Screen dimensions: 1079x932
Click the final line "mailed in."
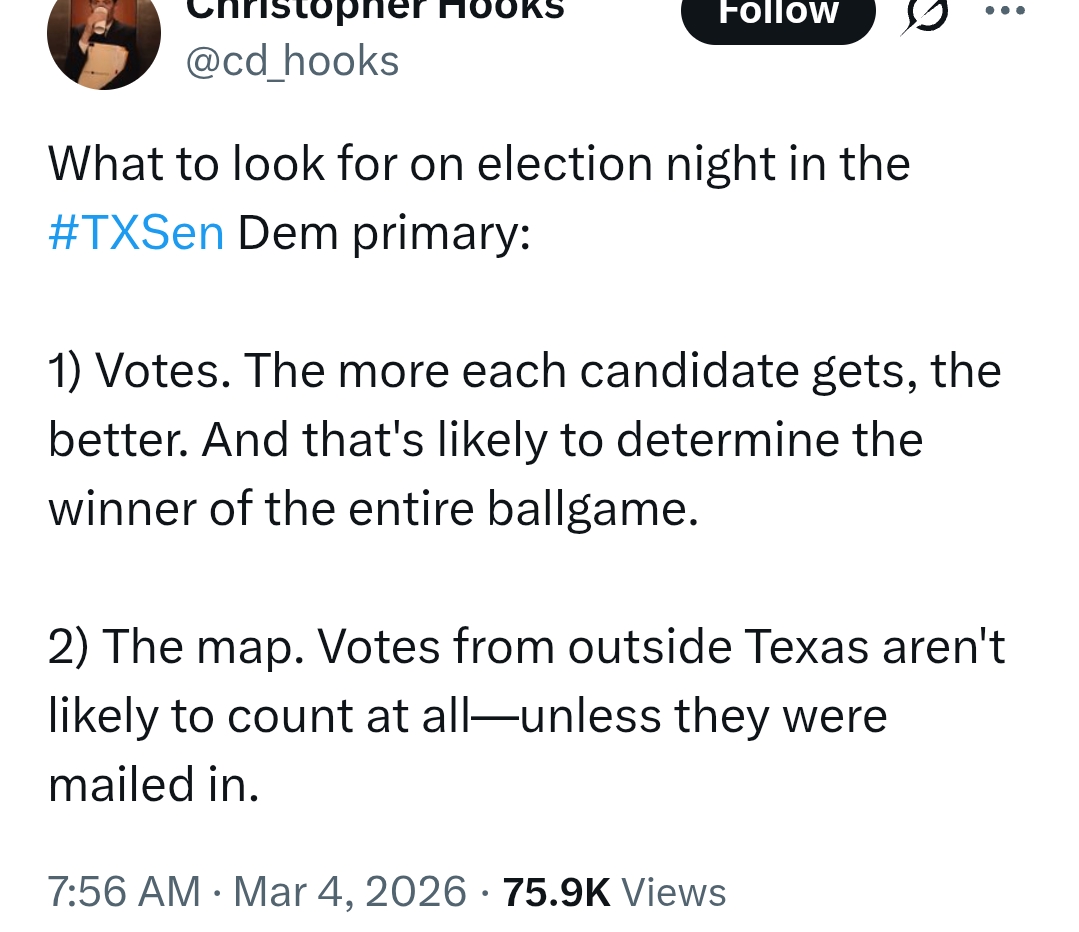click(x=154, y=785)
